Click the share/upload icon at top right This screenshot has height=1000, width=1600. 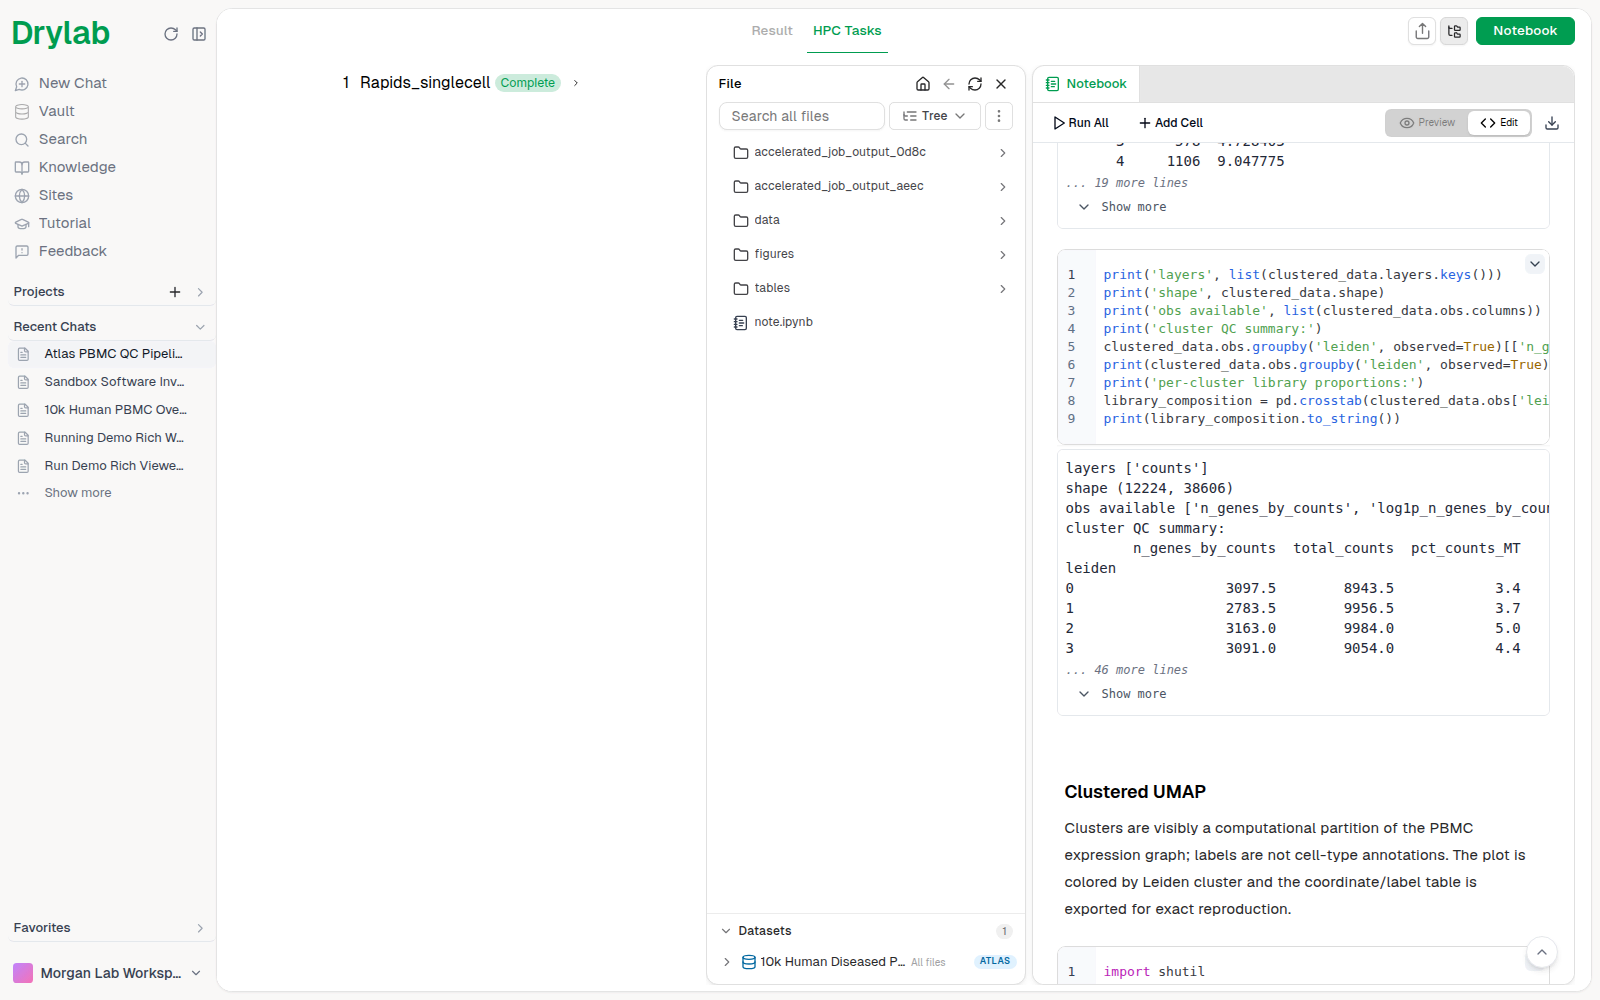(1422, 31)
